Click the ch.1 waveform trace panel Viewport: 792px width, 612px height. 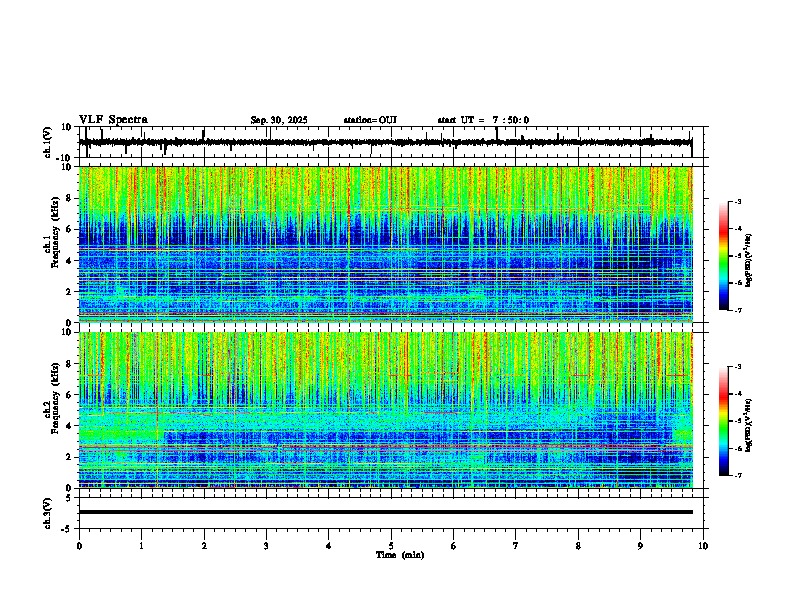coord(393,142)
